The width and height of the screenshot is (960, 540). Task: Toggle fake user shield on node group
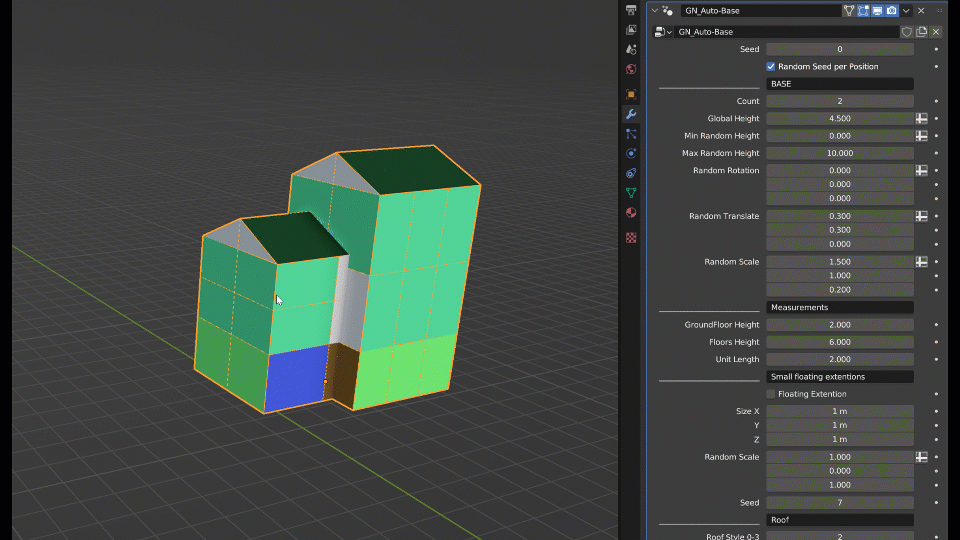tap(907, 32)
